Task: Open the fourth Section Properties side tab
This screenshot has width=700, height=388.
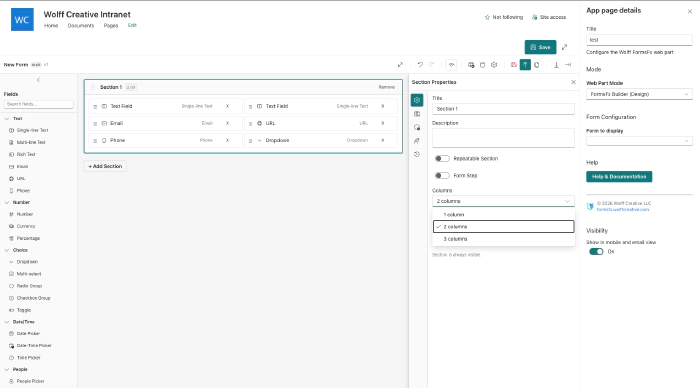Action: point(417,141)
